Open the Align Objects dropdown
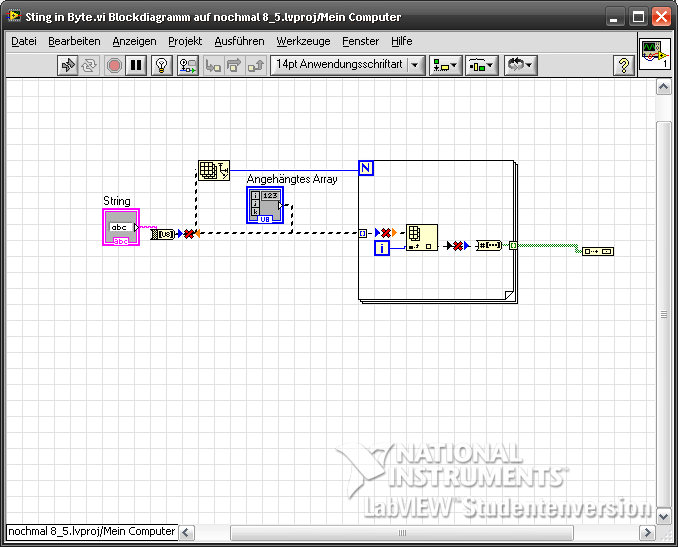 [446, 66]
